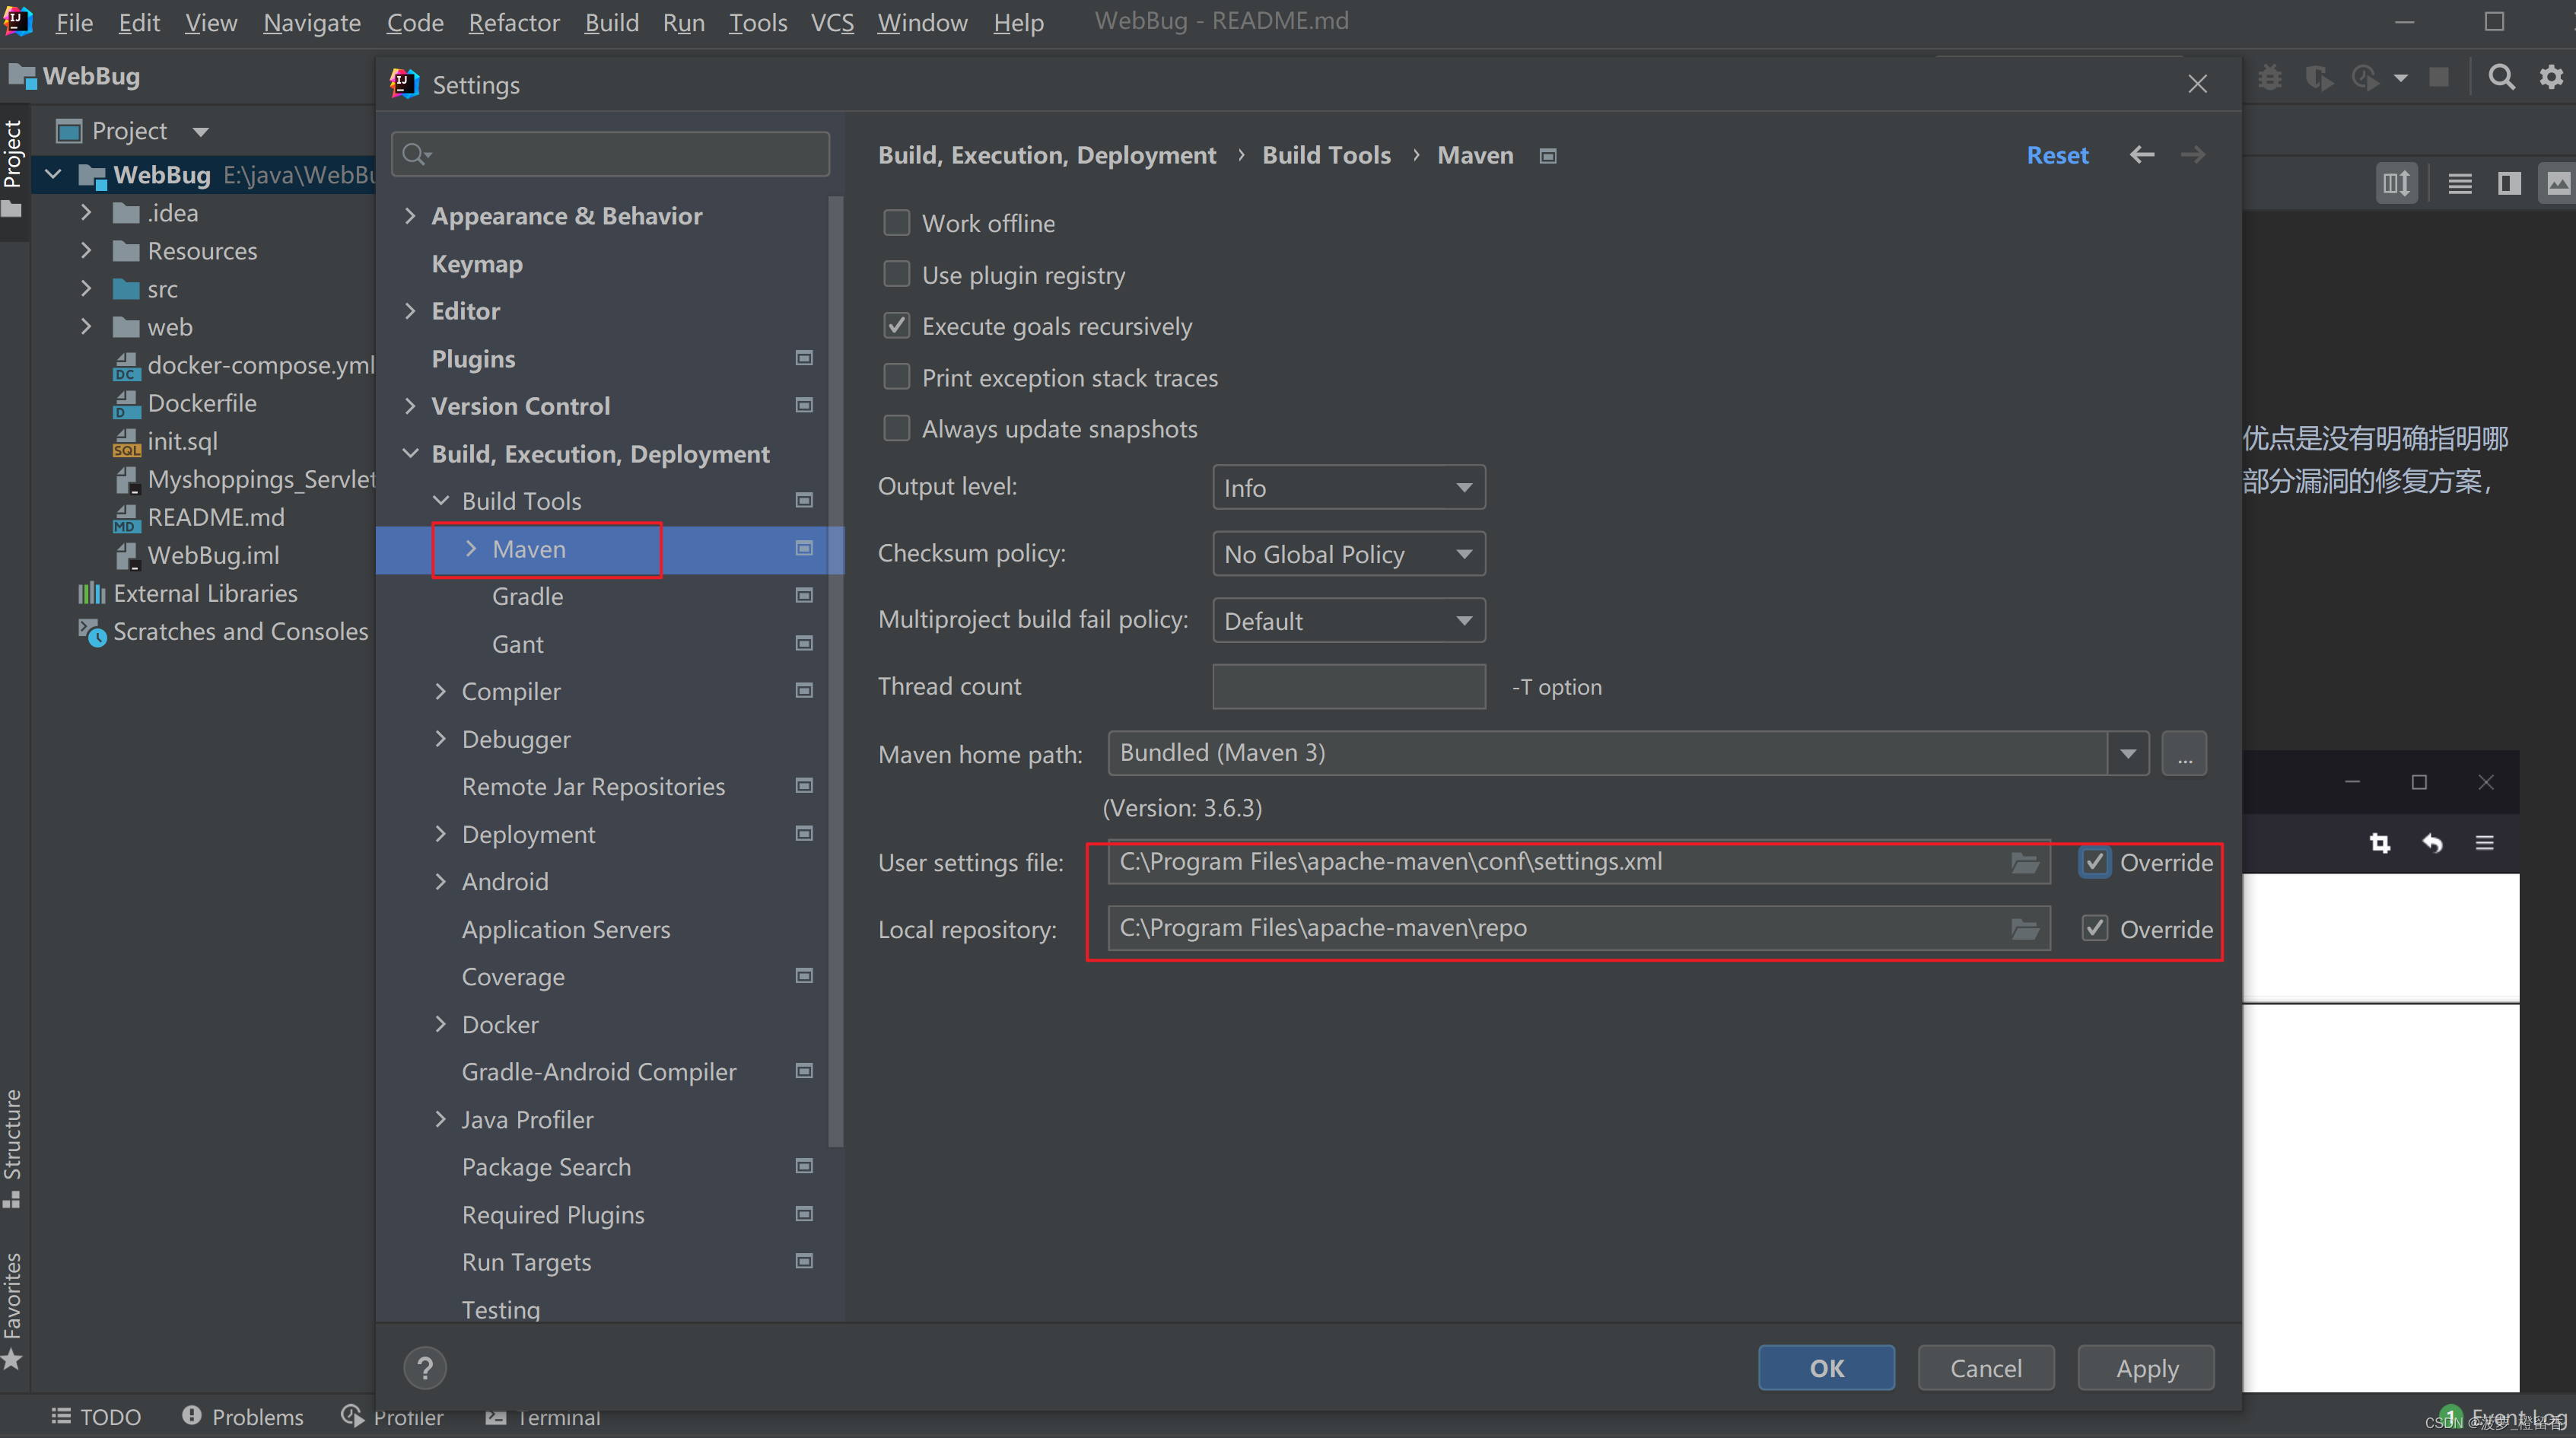Expand the Docker settings node
This screenshot has height=1438, width=2576.
(x=440, y=1025)
